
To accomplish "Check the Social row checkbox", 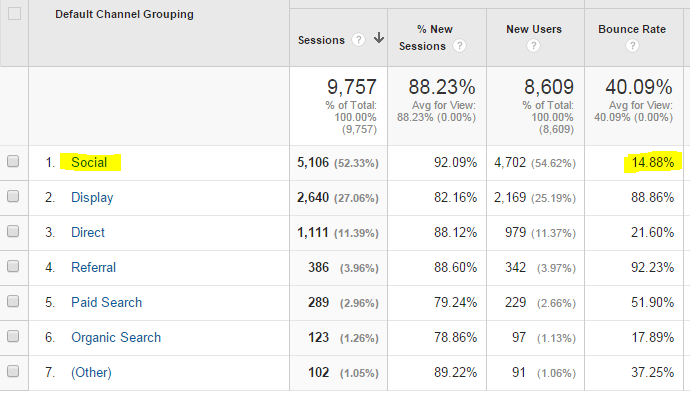I will tap(13, 162).
